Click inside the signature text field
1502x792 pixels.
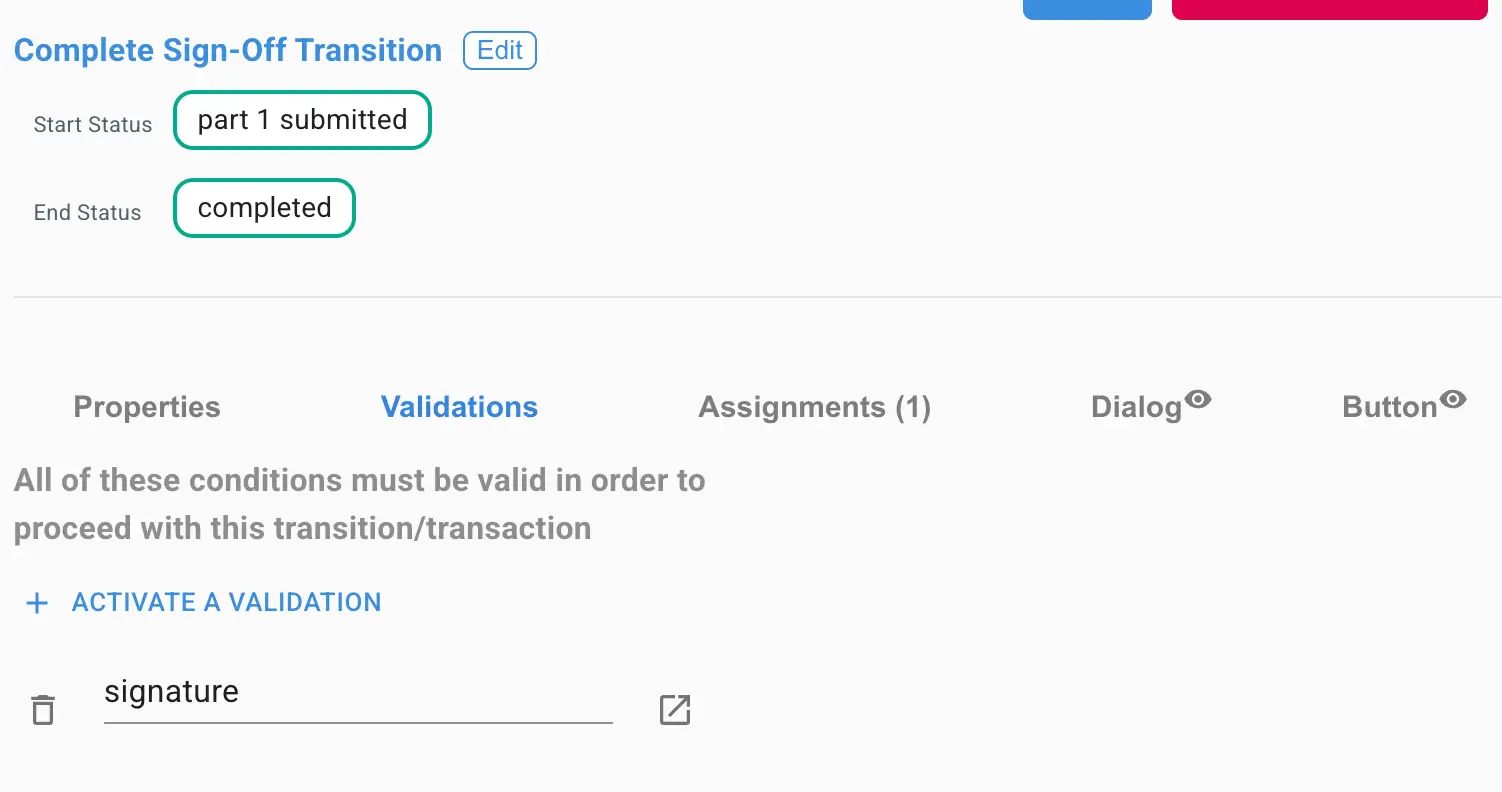[357, 692]
